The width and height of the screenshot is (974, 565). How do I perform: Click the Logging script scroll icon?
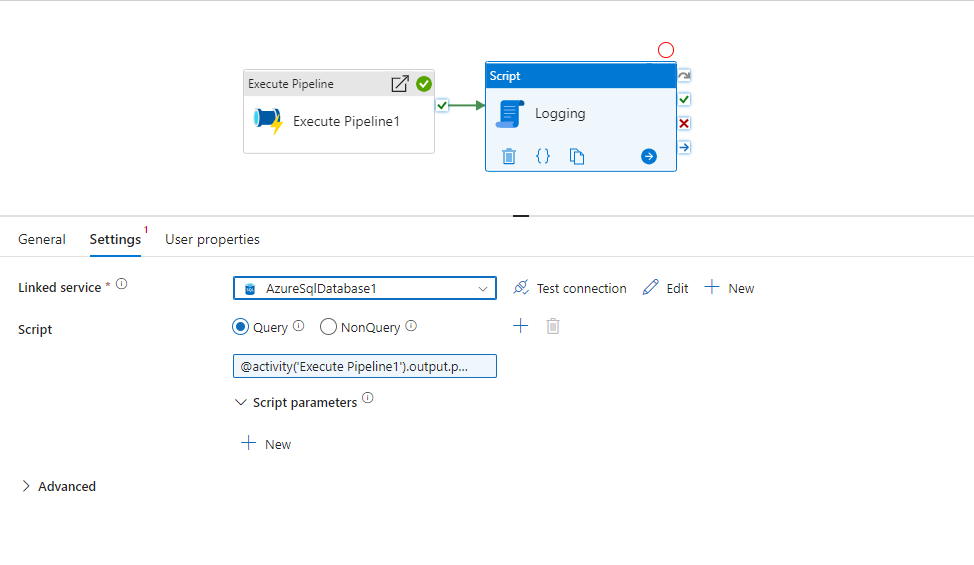pyautogui.click(x=510, y=114)
